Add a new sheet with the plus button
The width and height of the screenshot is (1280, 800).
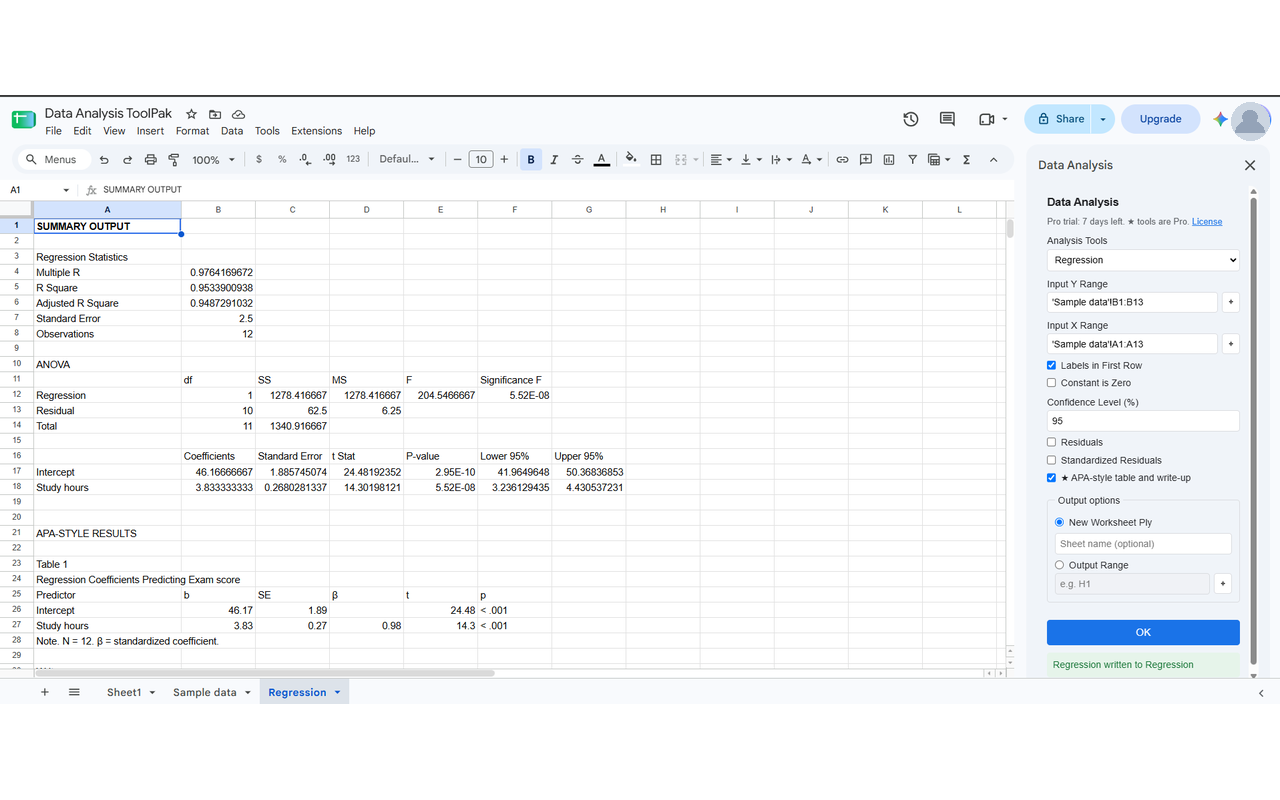[x=45, y=692]
